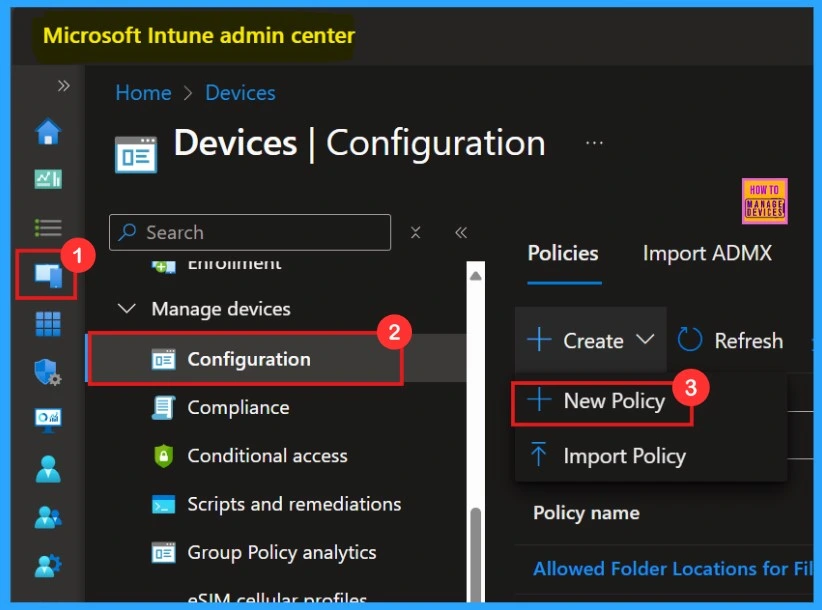Click Devices breadcrumb link

tap(240, 93)
